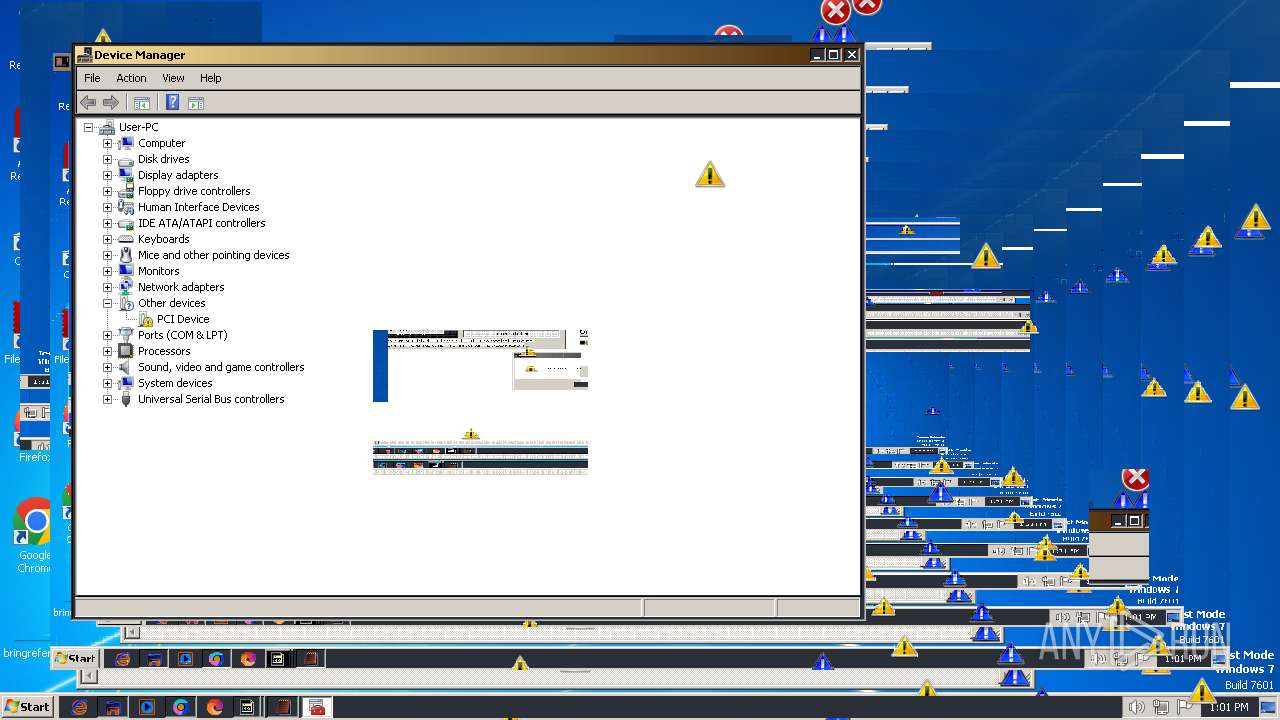The image size is (1280, 720).
Task: Collapse the Other devices node
Action: (107, 303)
